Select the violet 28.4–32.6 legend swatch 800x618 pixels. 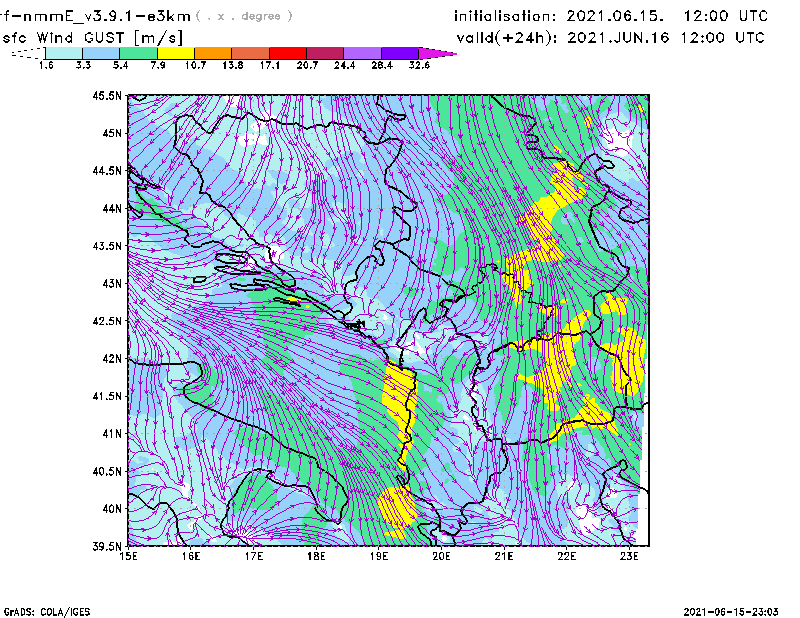(x=399, y=53)
